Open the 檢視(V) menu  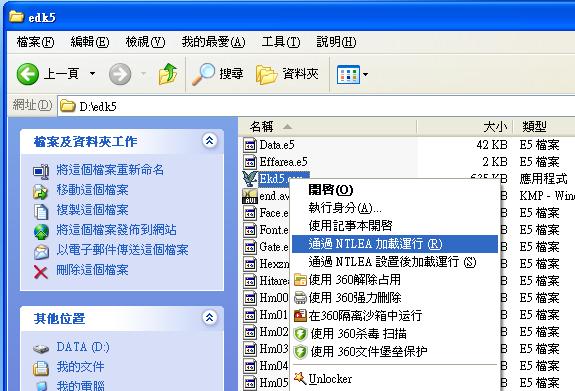pos(145,42)
